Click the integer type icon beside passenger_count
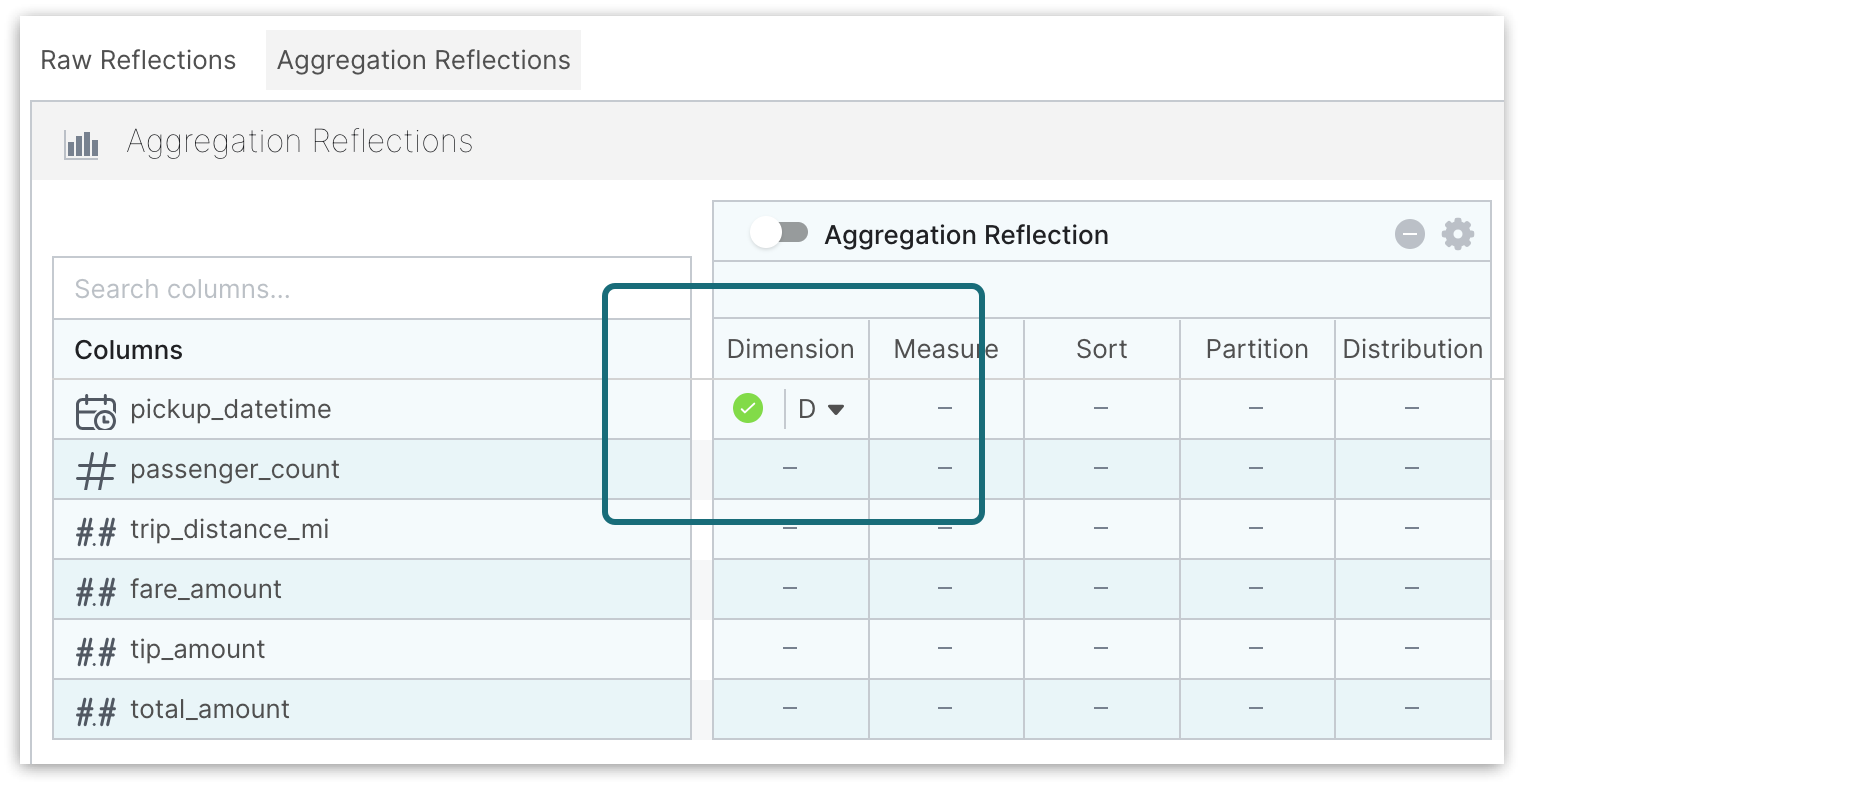This screenshot has height=788, width=1872. (95, 470)
